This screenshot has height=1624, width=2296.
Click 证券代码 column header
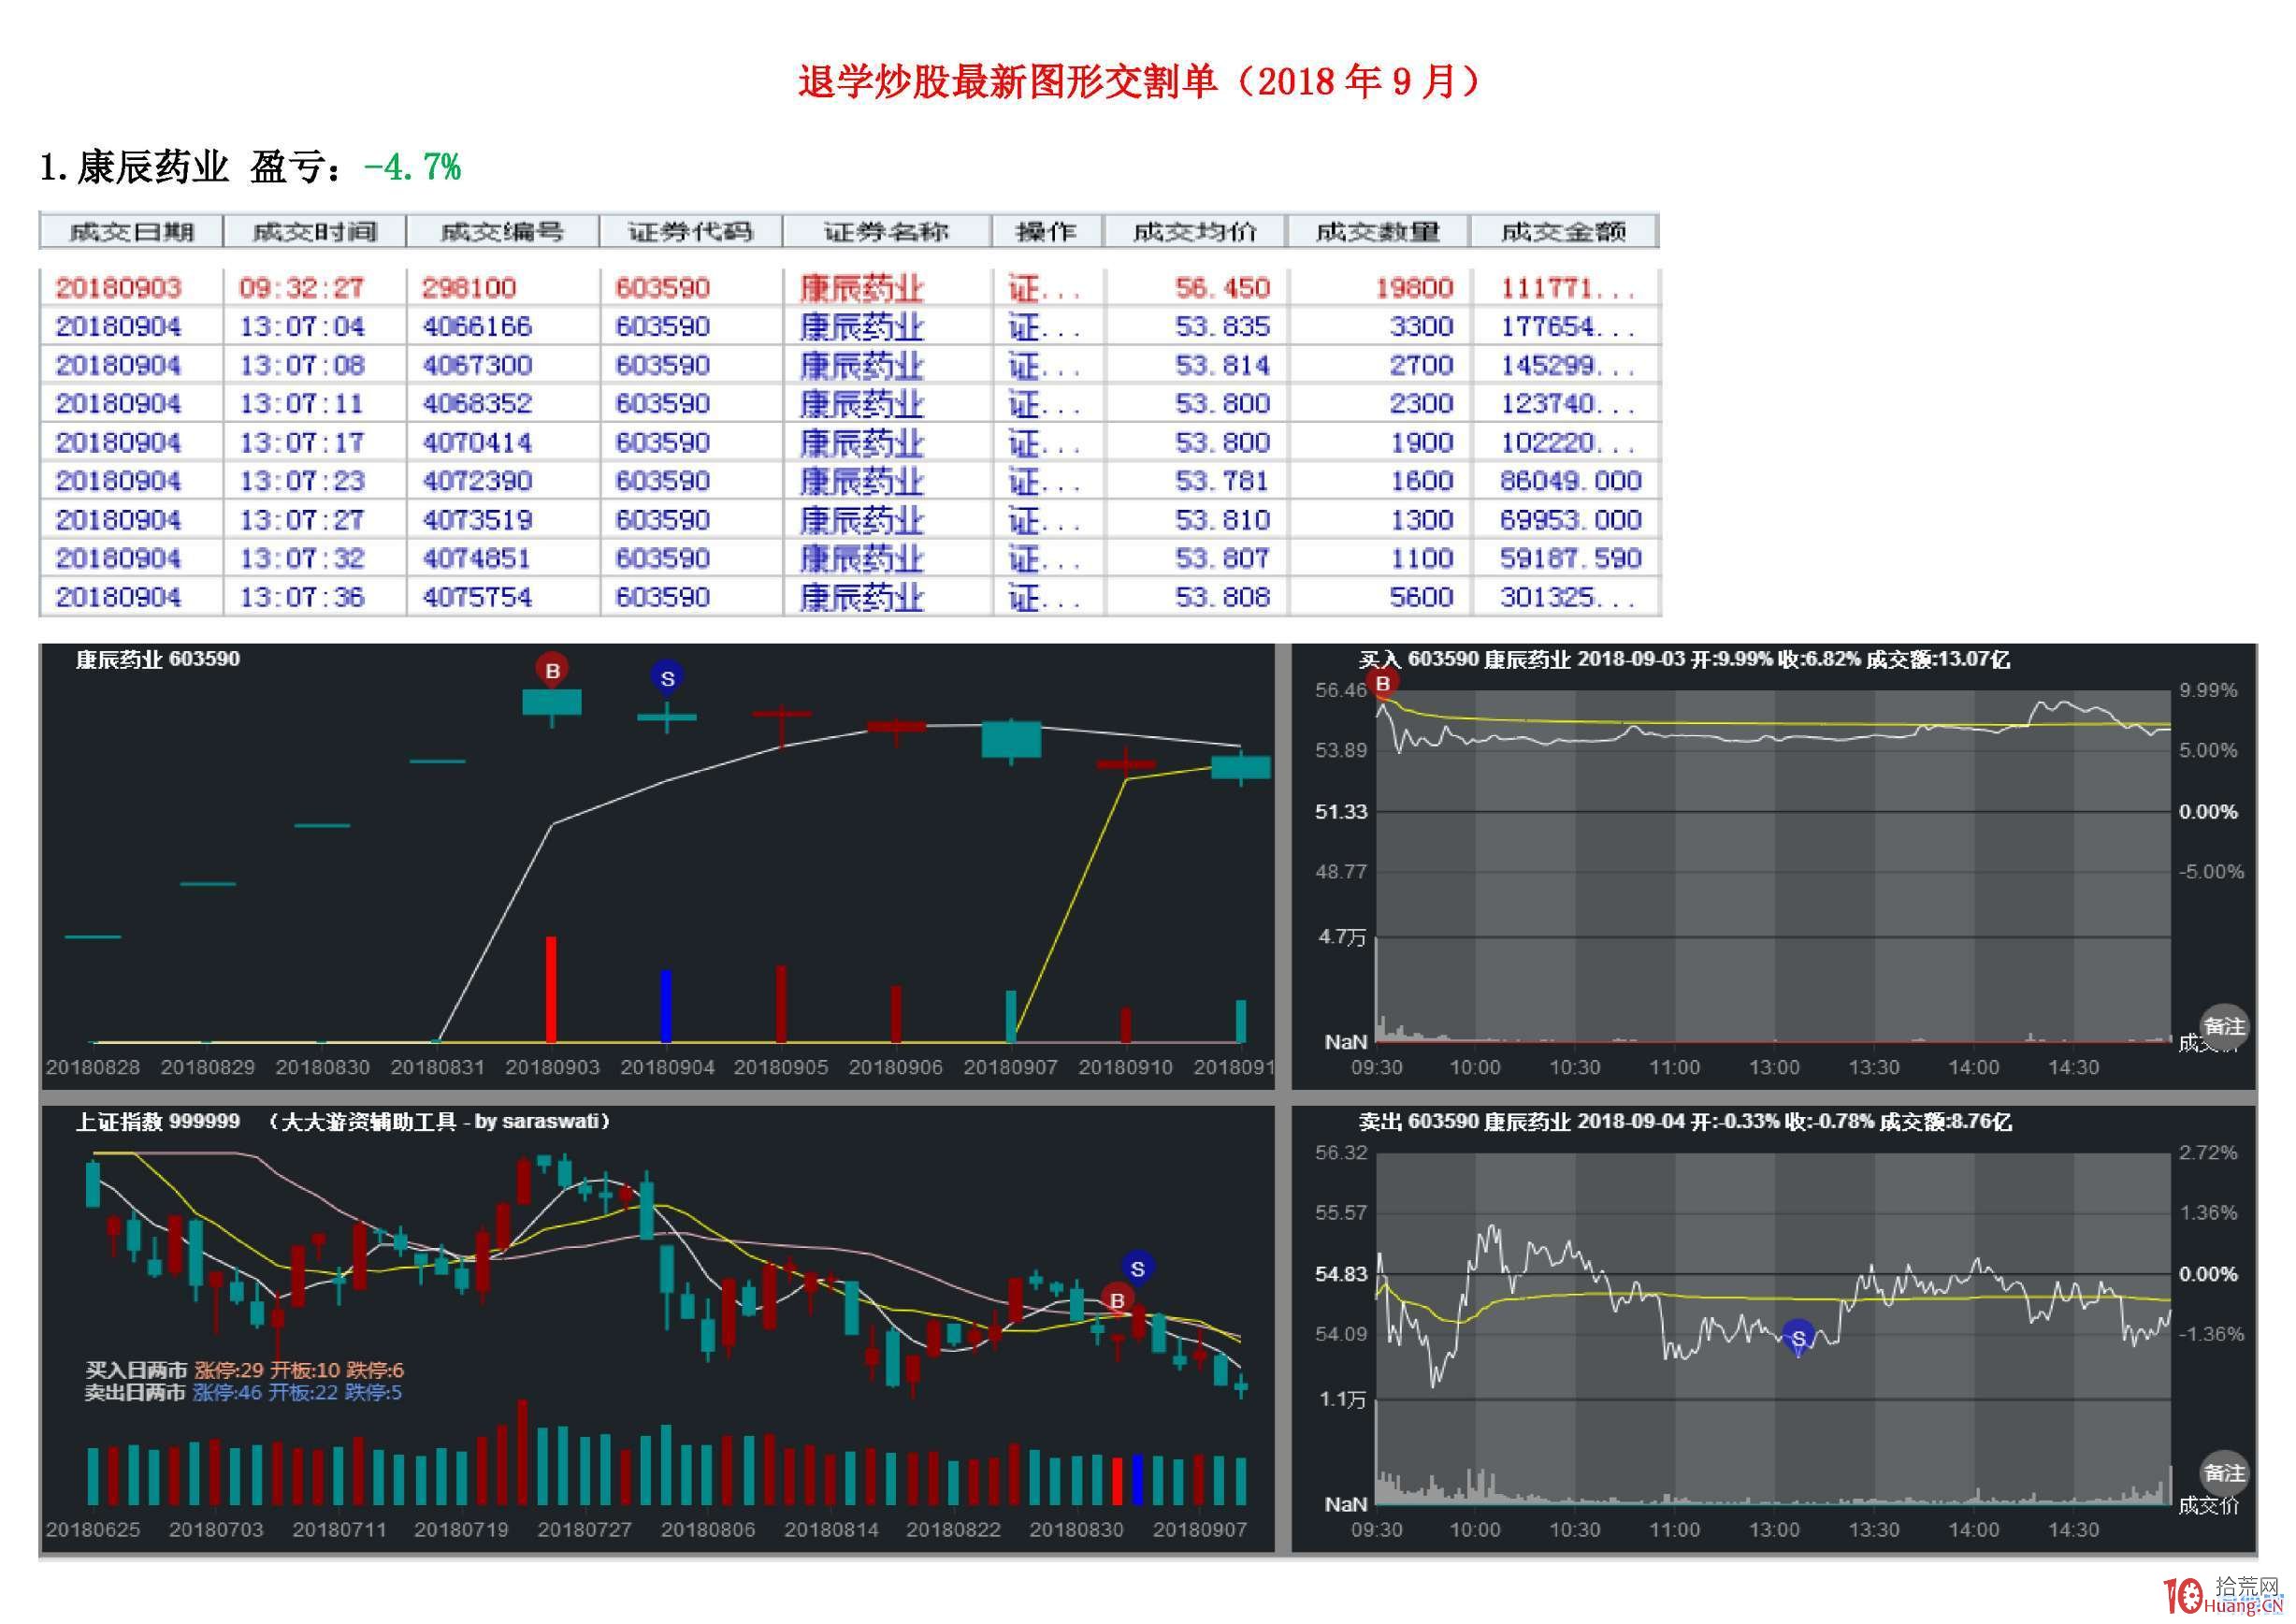coord(690,232)
